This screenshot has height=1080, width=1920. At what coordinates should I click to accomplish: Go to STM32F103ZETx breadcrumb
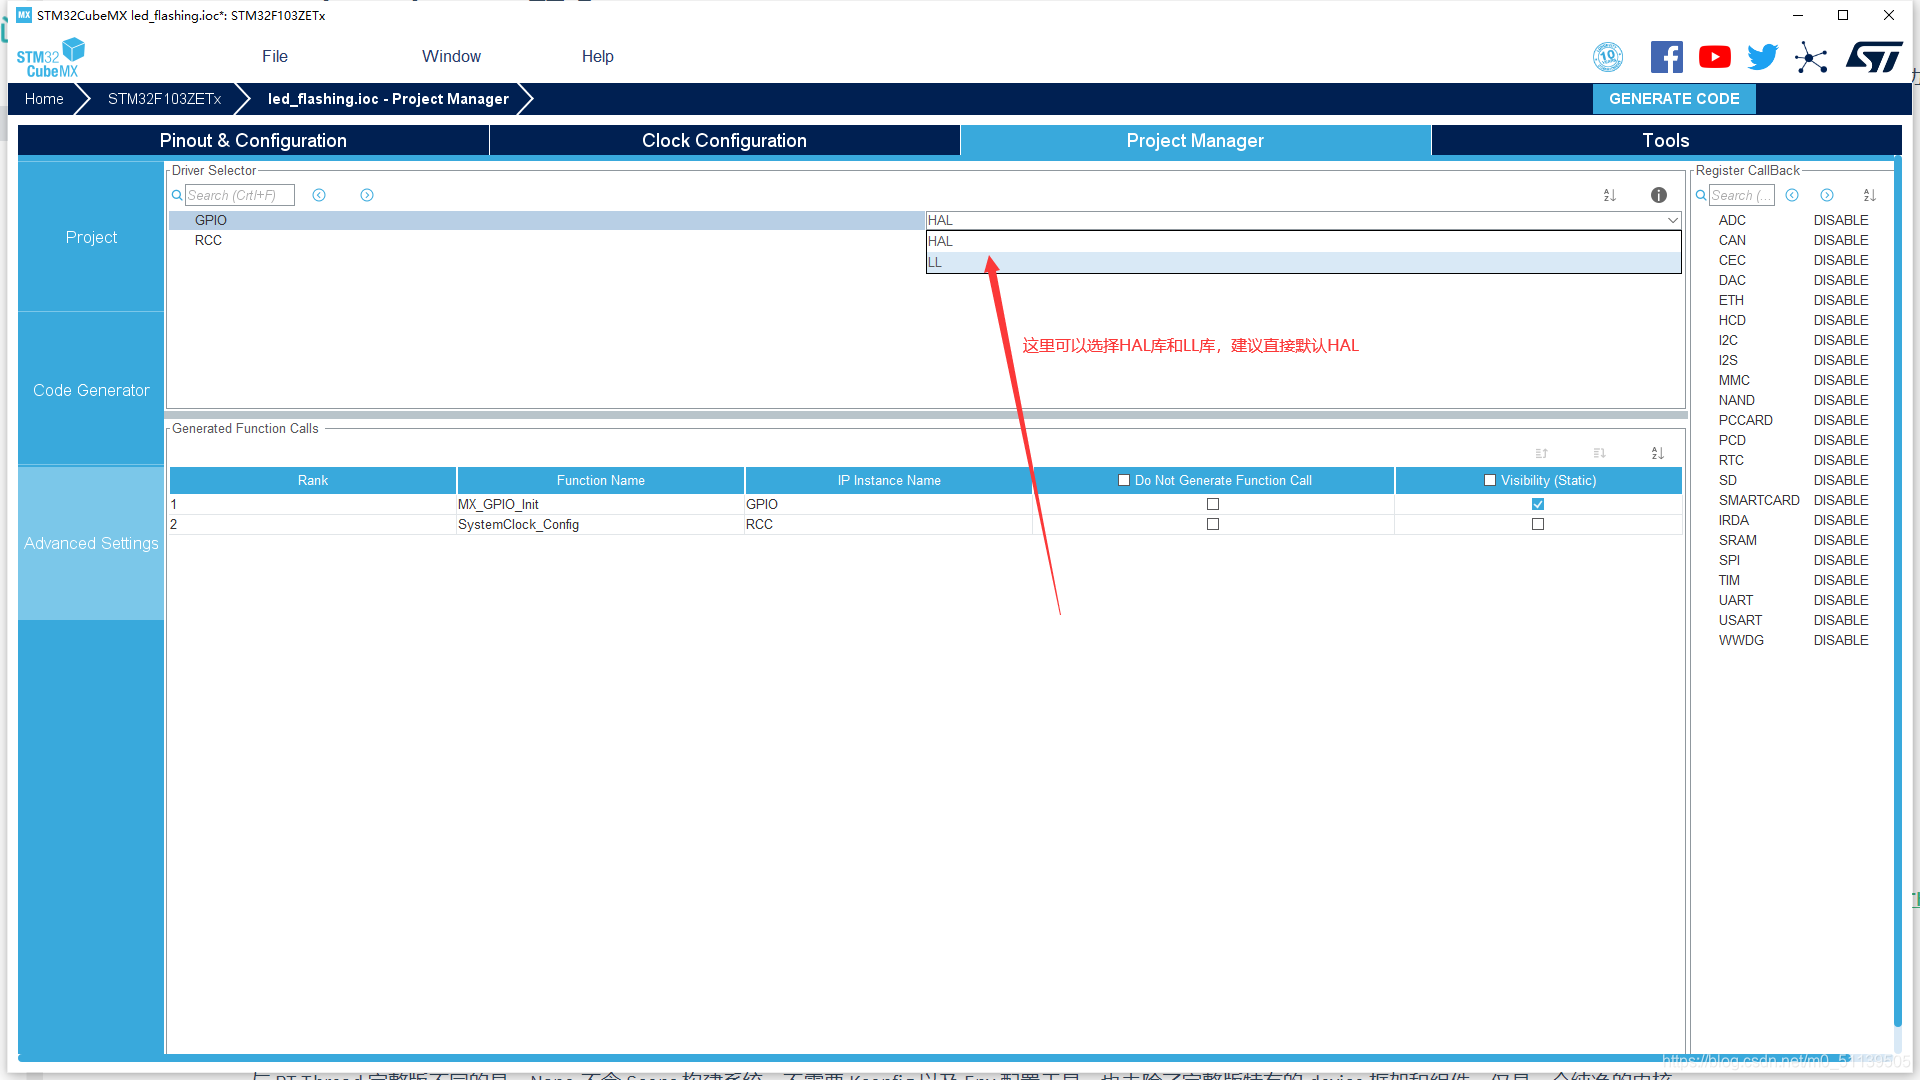tap(164, 99)
